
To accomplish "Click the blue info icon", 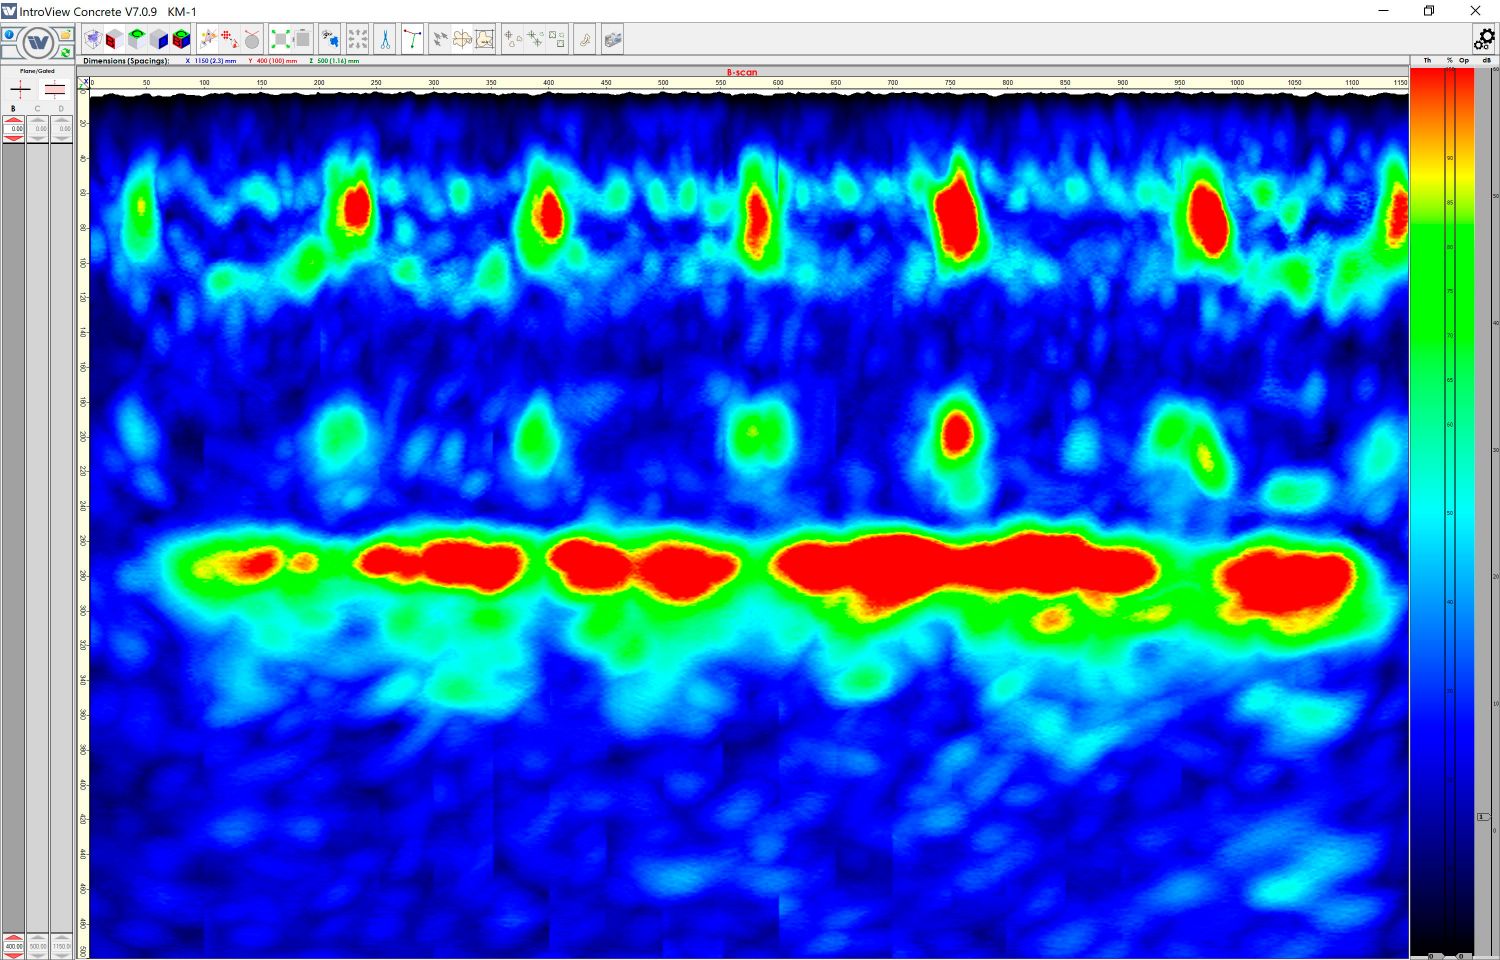I will tap(9, 35).
